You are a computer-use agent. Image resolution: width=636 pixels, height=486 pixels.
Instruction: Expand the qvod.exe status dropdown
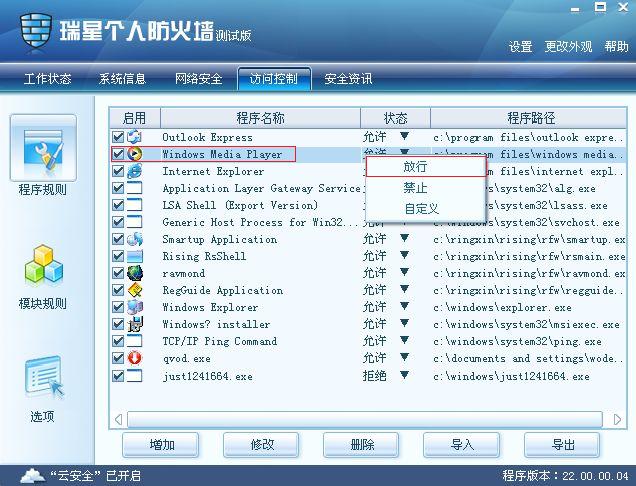pos(404,357)
